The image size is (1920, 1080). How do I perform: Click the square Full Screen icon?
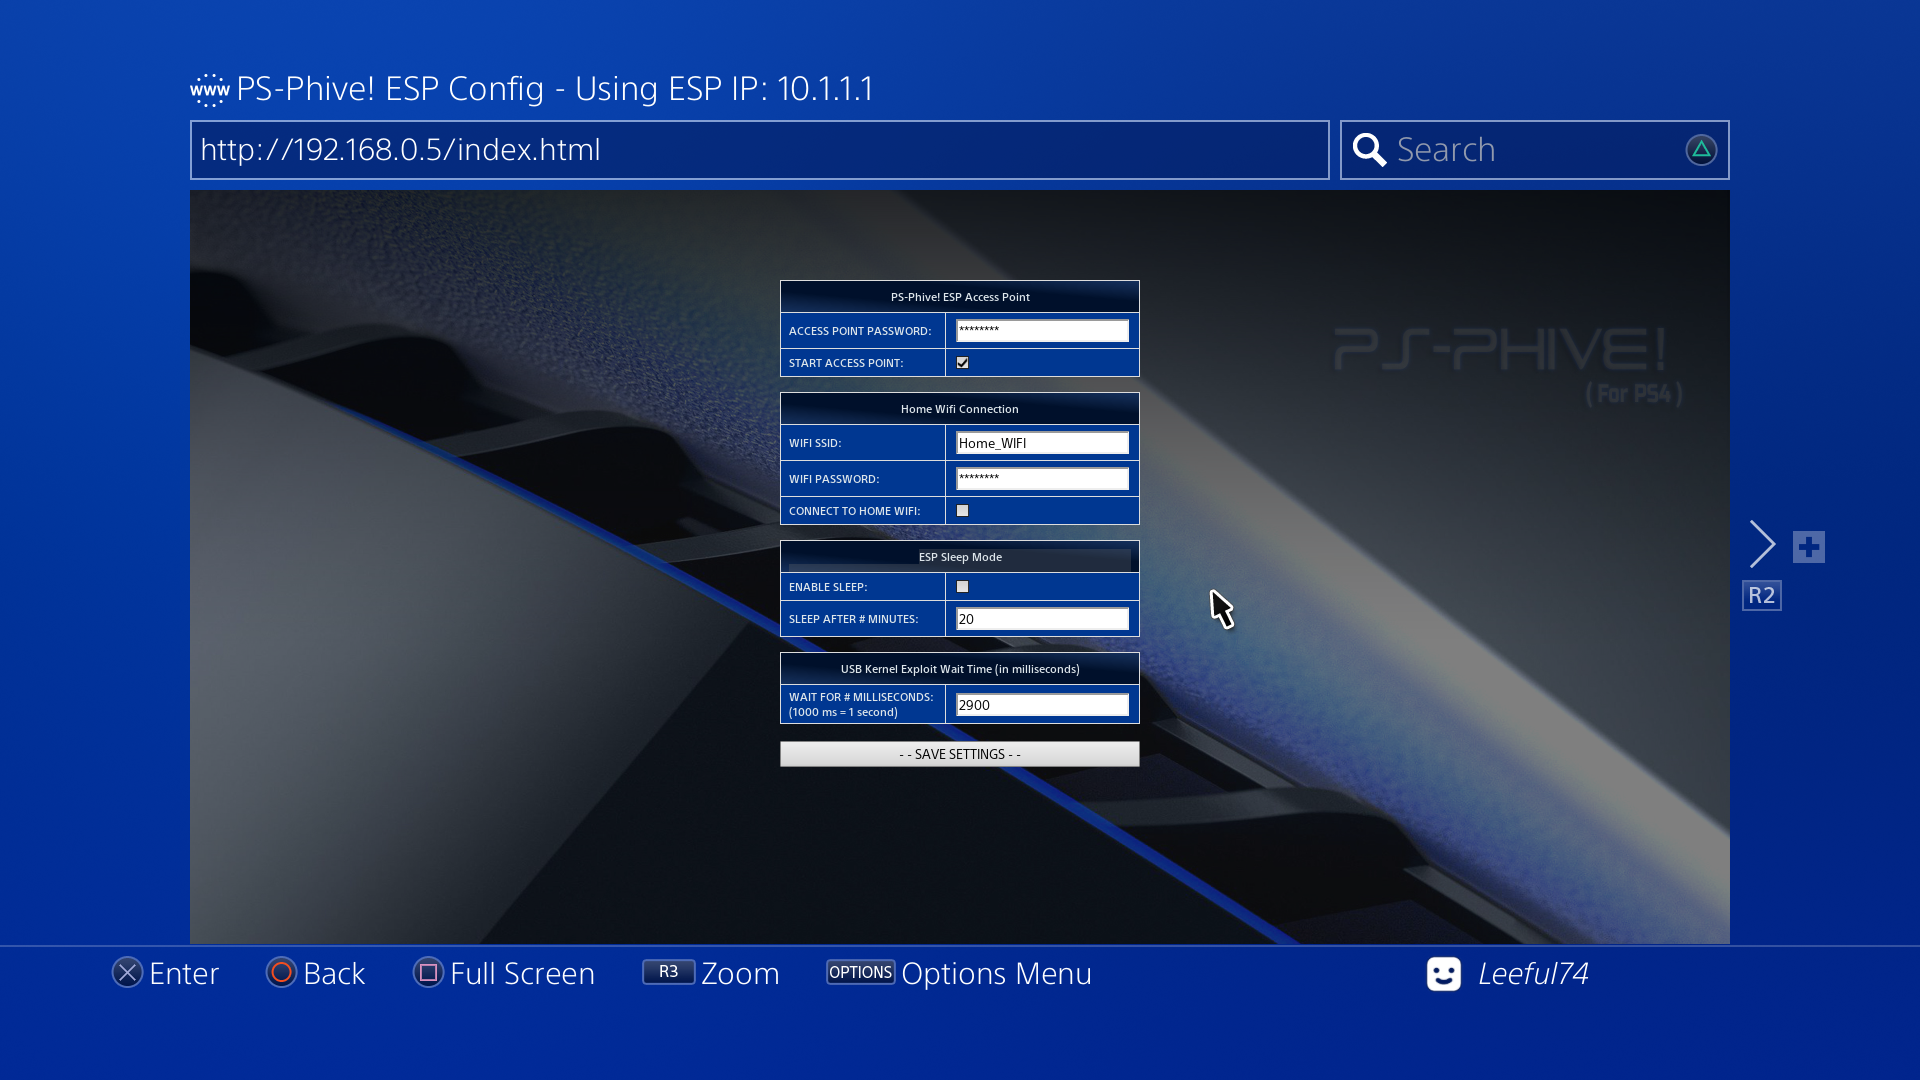pos(428,972)
